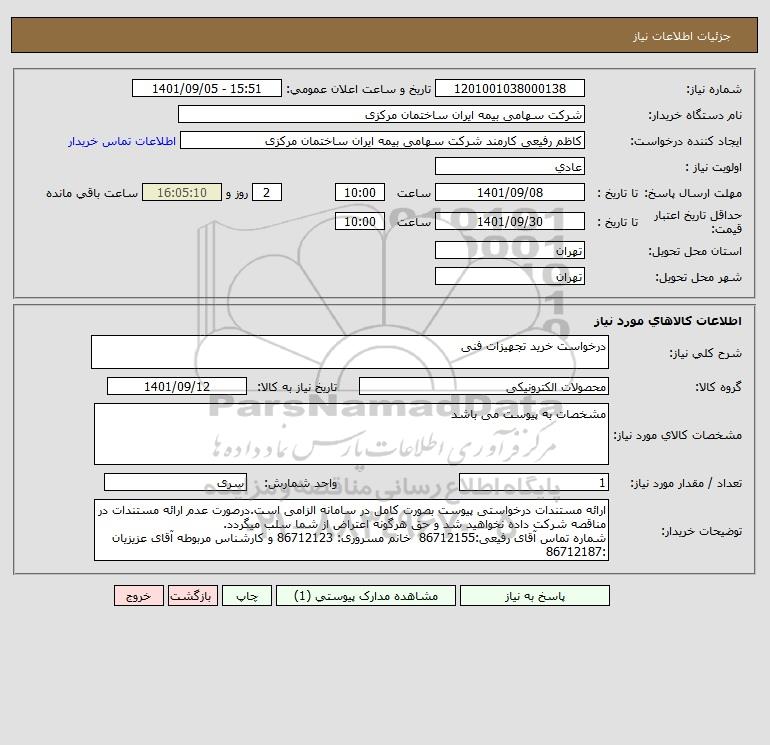Click the ایجاد کننده درخواست label
Viewport: 770px width, 745px height.
[x=686, y=141]
